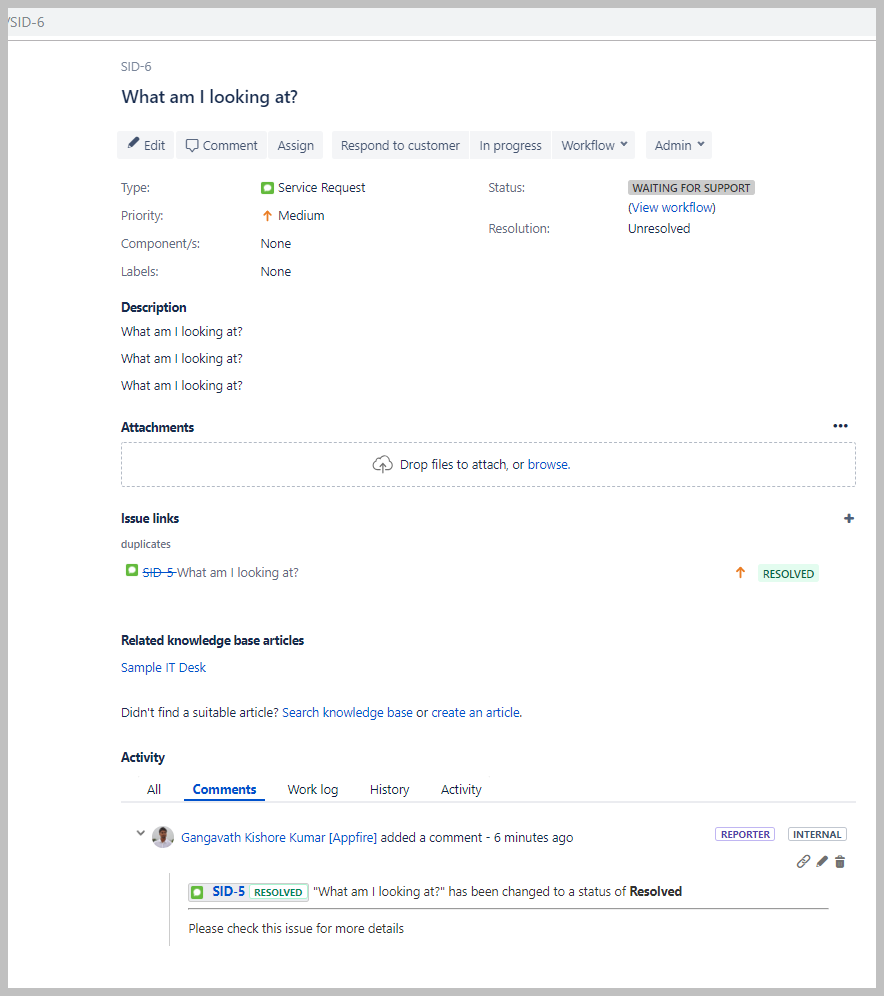Copy comment permalink via link icon
This screenshot has height=996, width=884.
pyautogui.click(x=803, y=862)
